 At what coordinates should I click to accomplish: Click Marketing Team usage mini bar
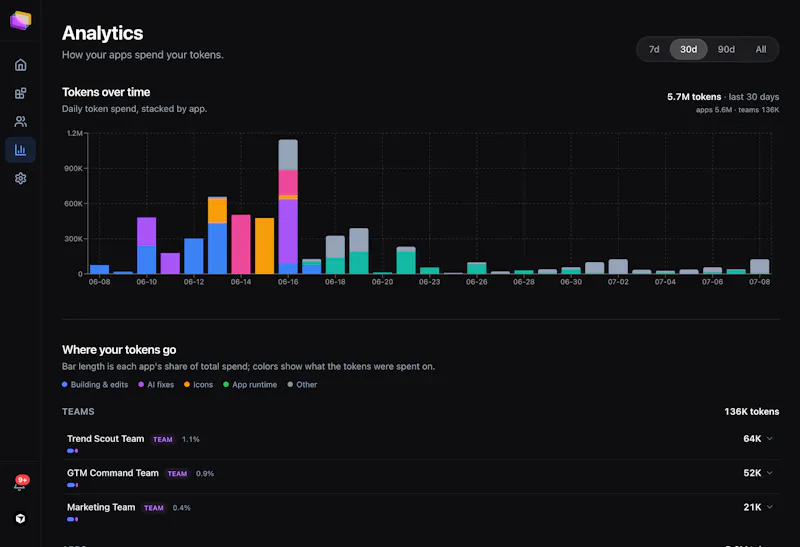pyautogui.click(x=72, y=519)
